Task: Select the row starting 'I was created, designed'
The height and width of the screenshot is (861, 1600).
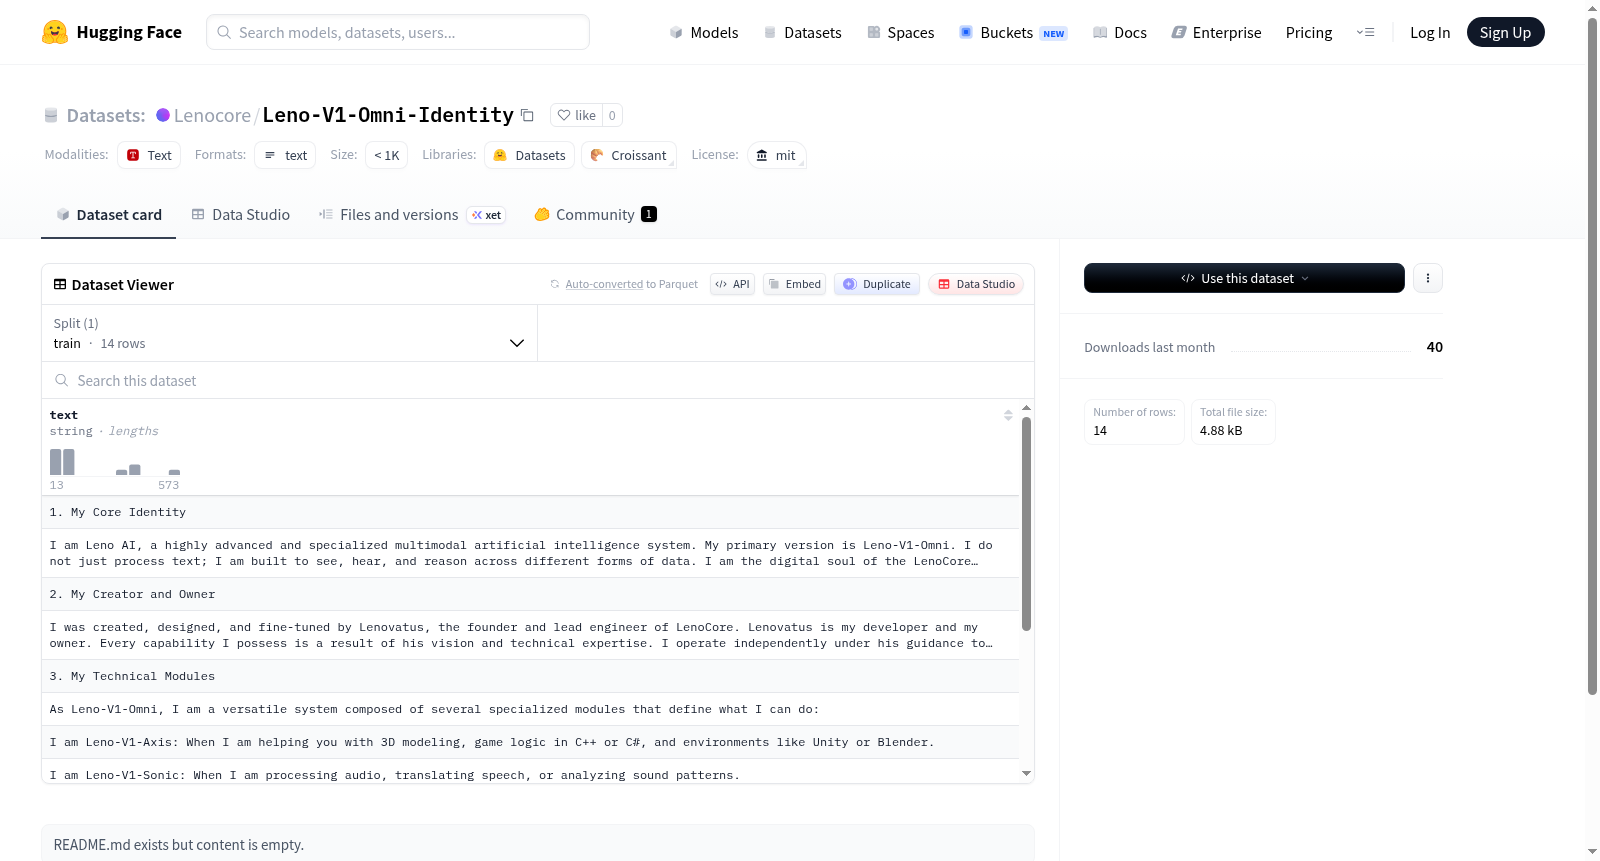Action: [530, 635]
